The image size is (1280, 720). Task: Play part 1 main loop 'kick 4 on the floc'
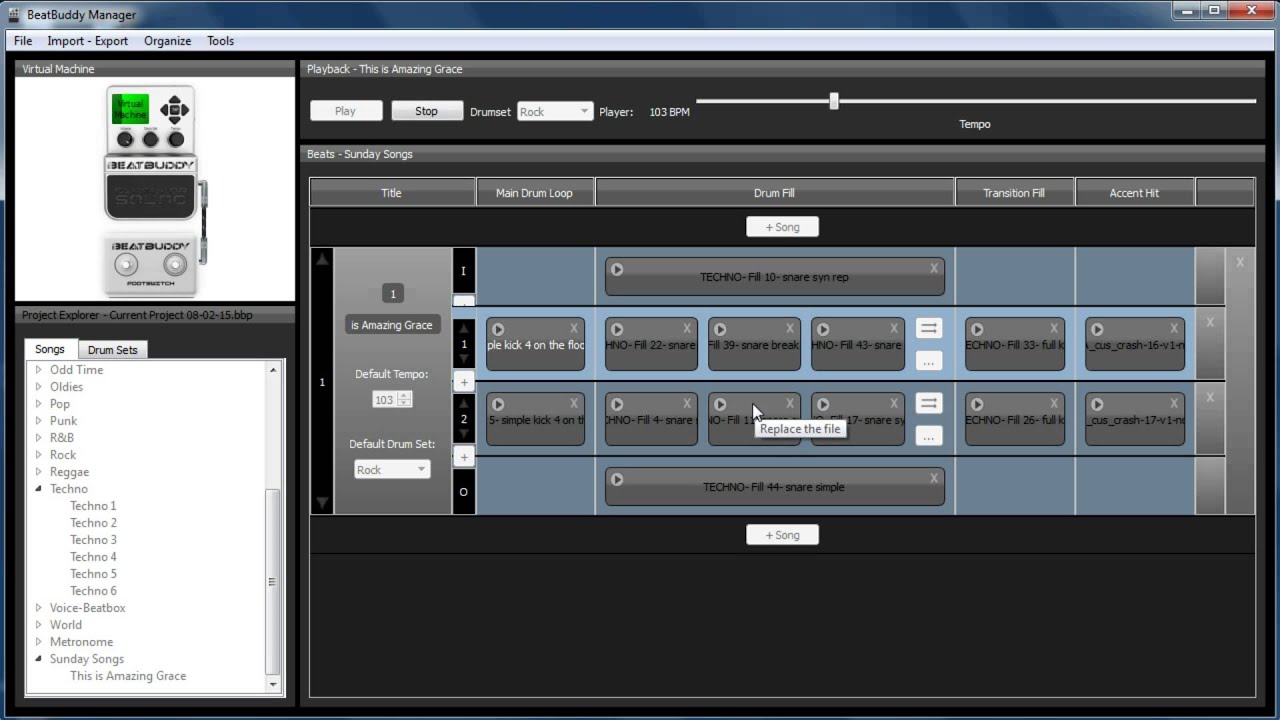coord(498,329)
